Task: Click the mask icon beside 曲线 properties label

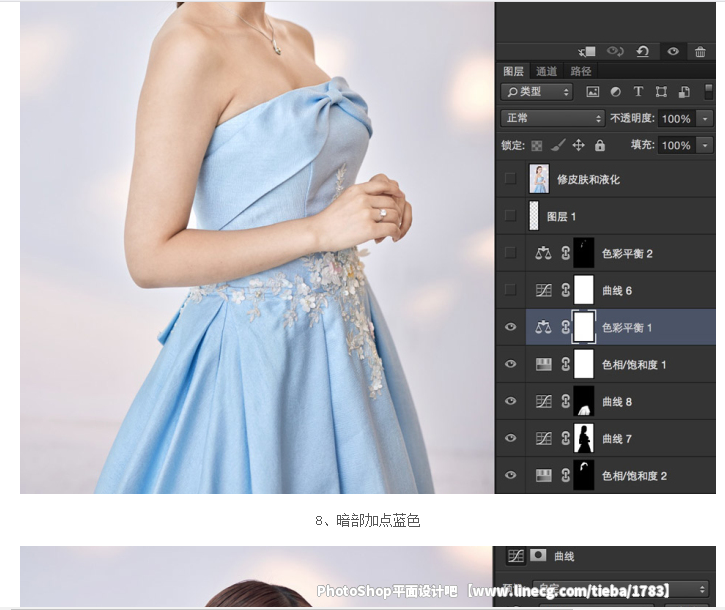Action: (x=538, y=555)
